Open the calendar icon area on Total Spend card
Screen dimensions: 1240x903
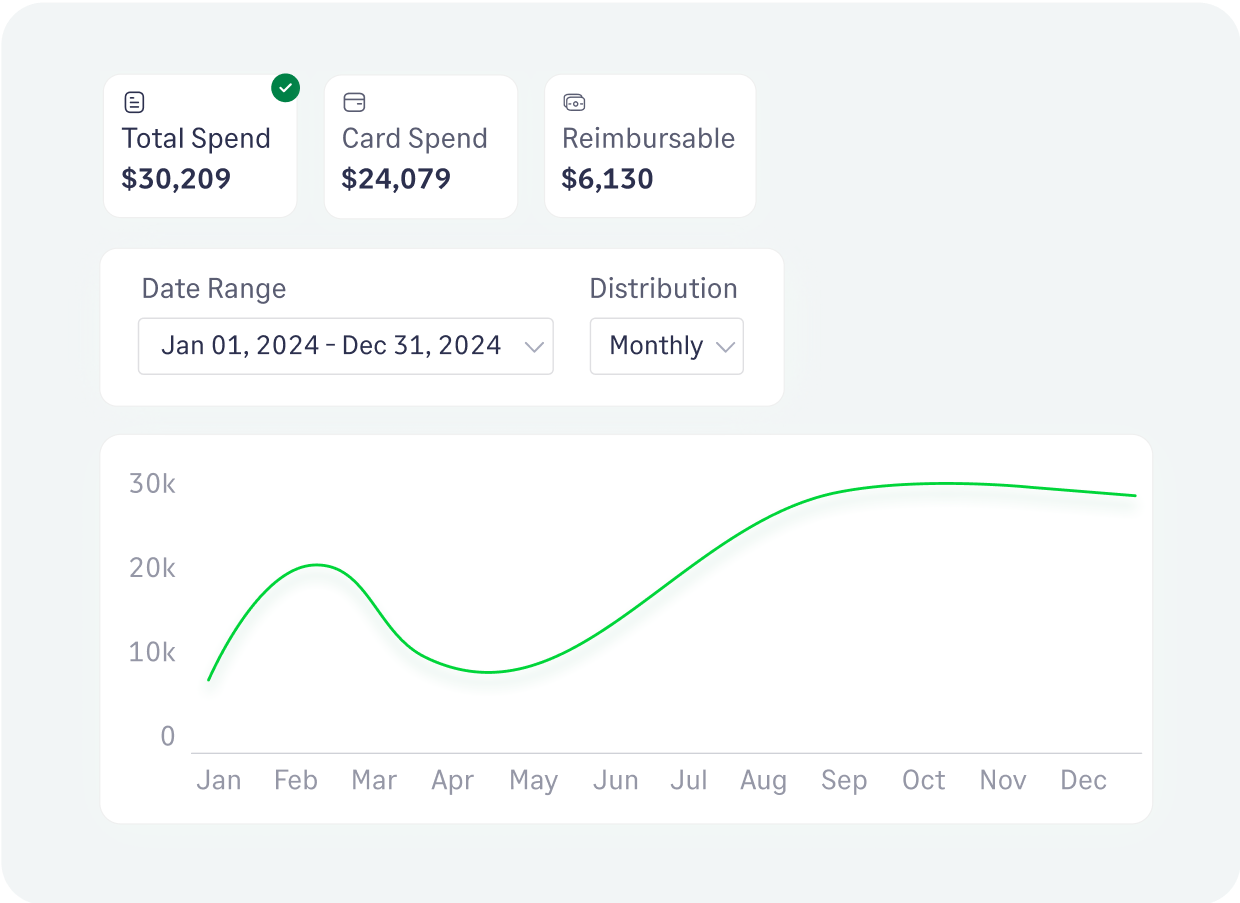[x=135, y=102]
